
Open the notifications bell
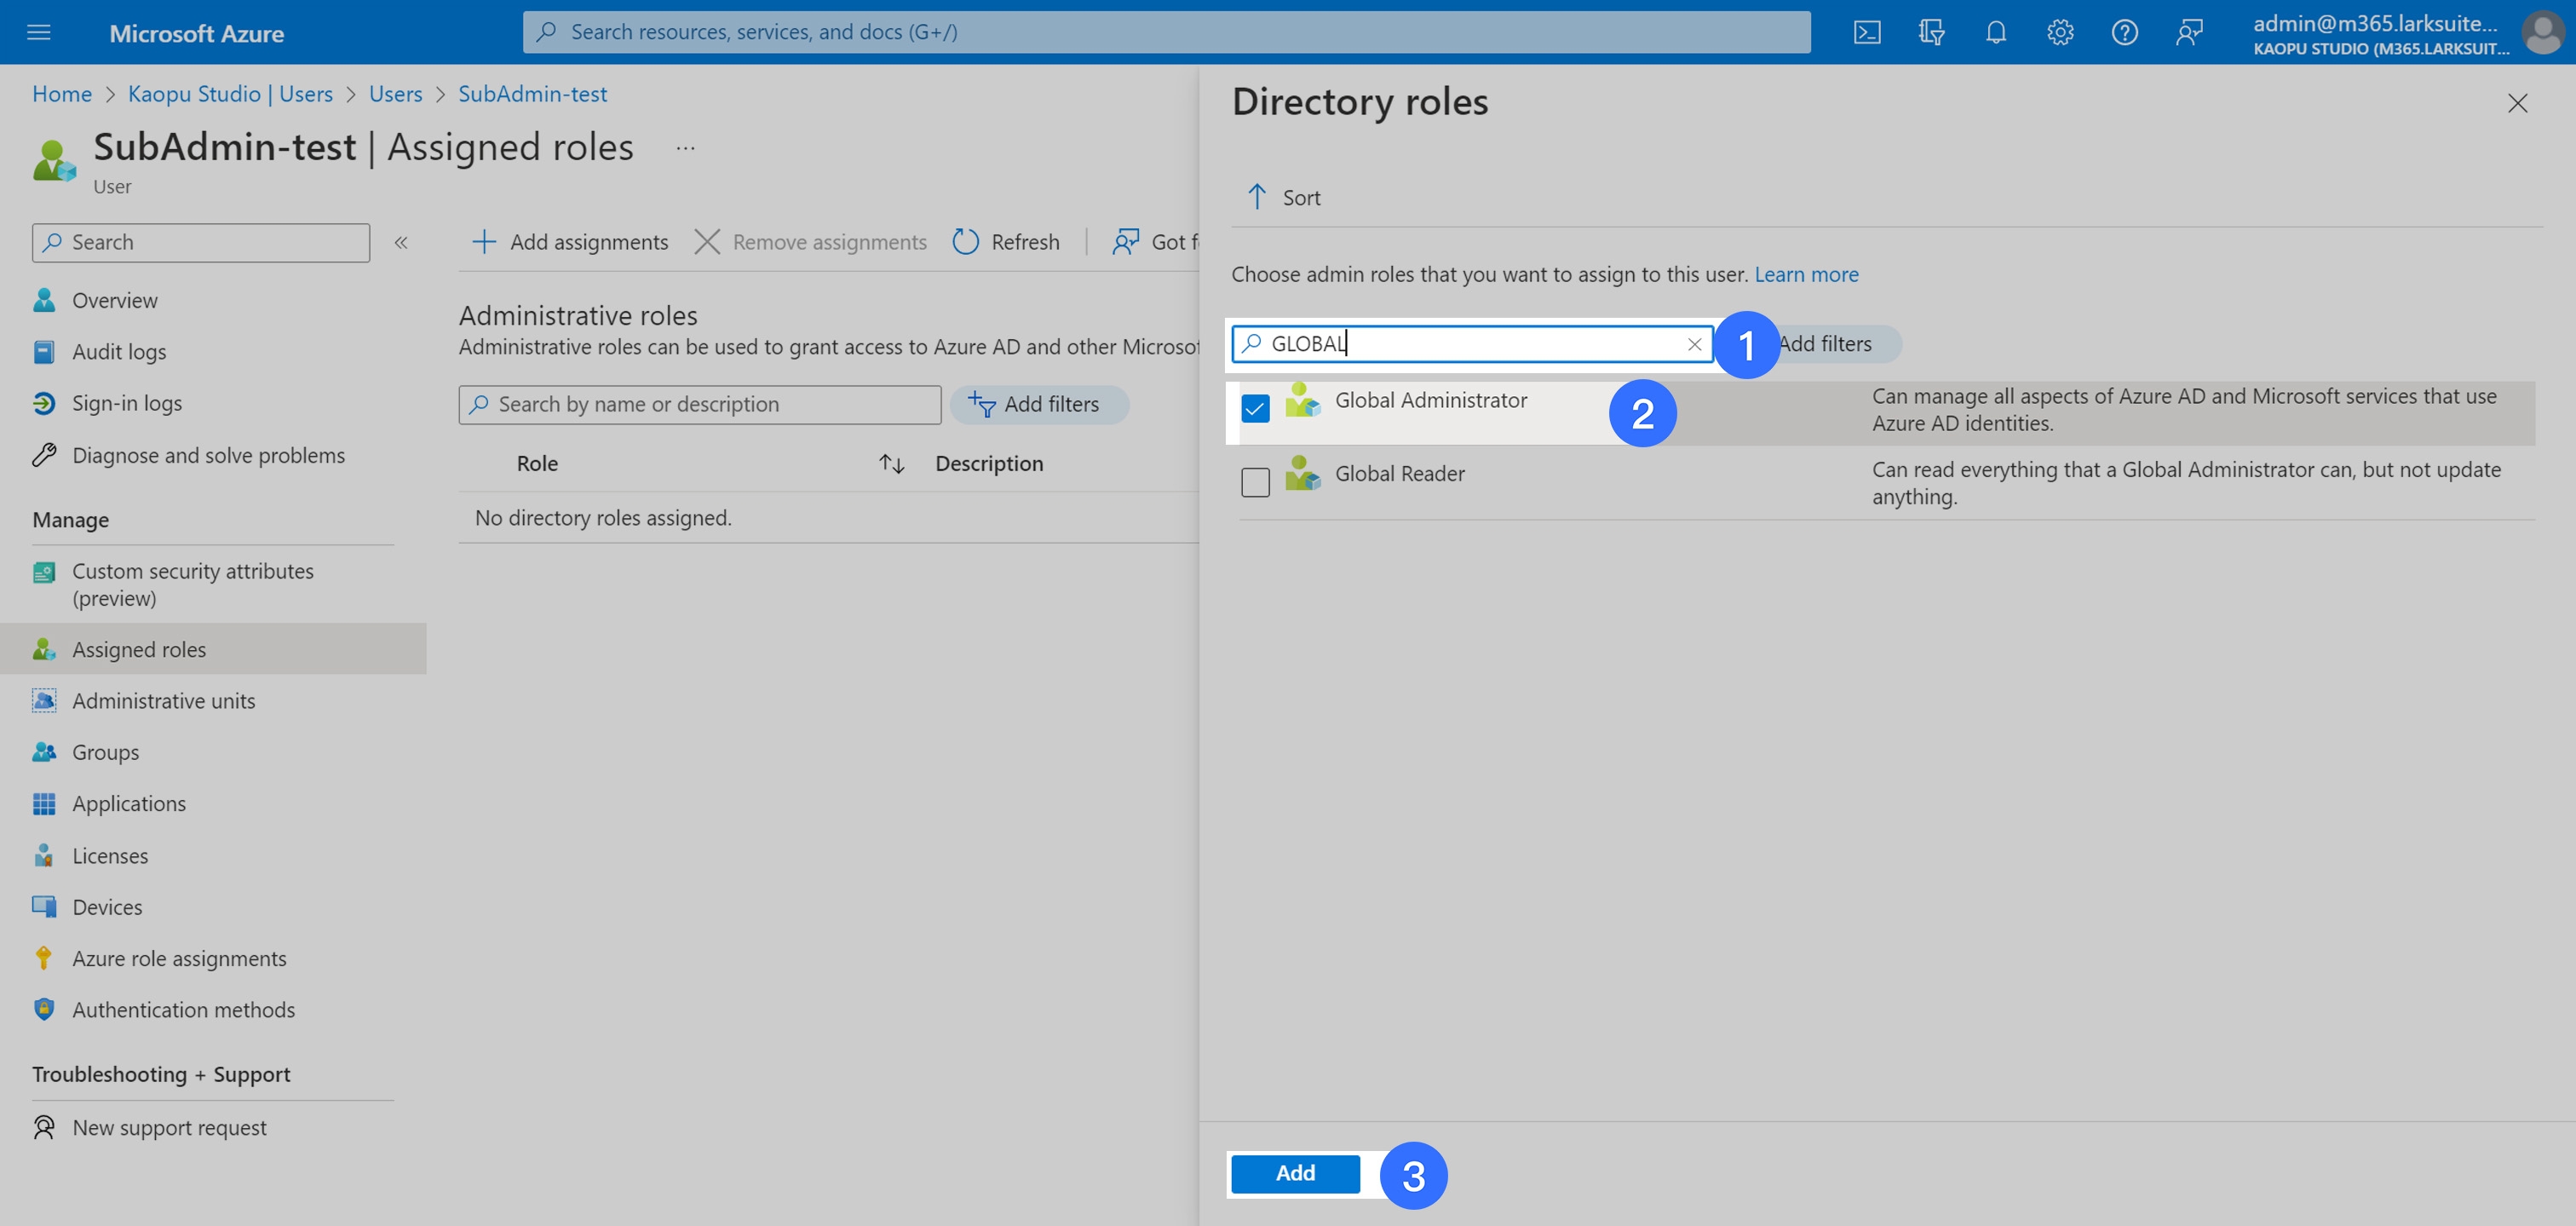tap(1995, 32)
